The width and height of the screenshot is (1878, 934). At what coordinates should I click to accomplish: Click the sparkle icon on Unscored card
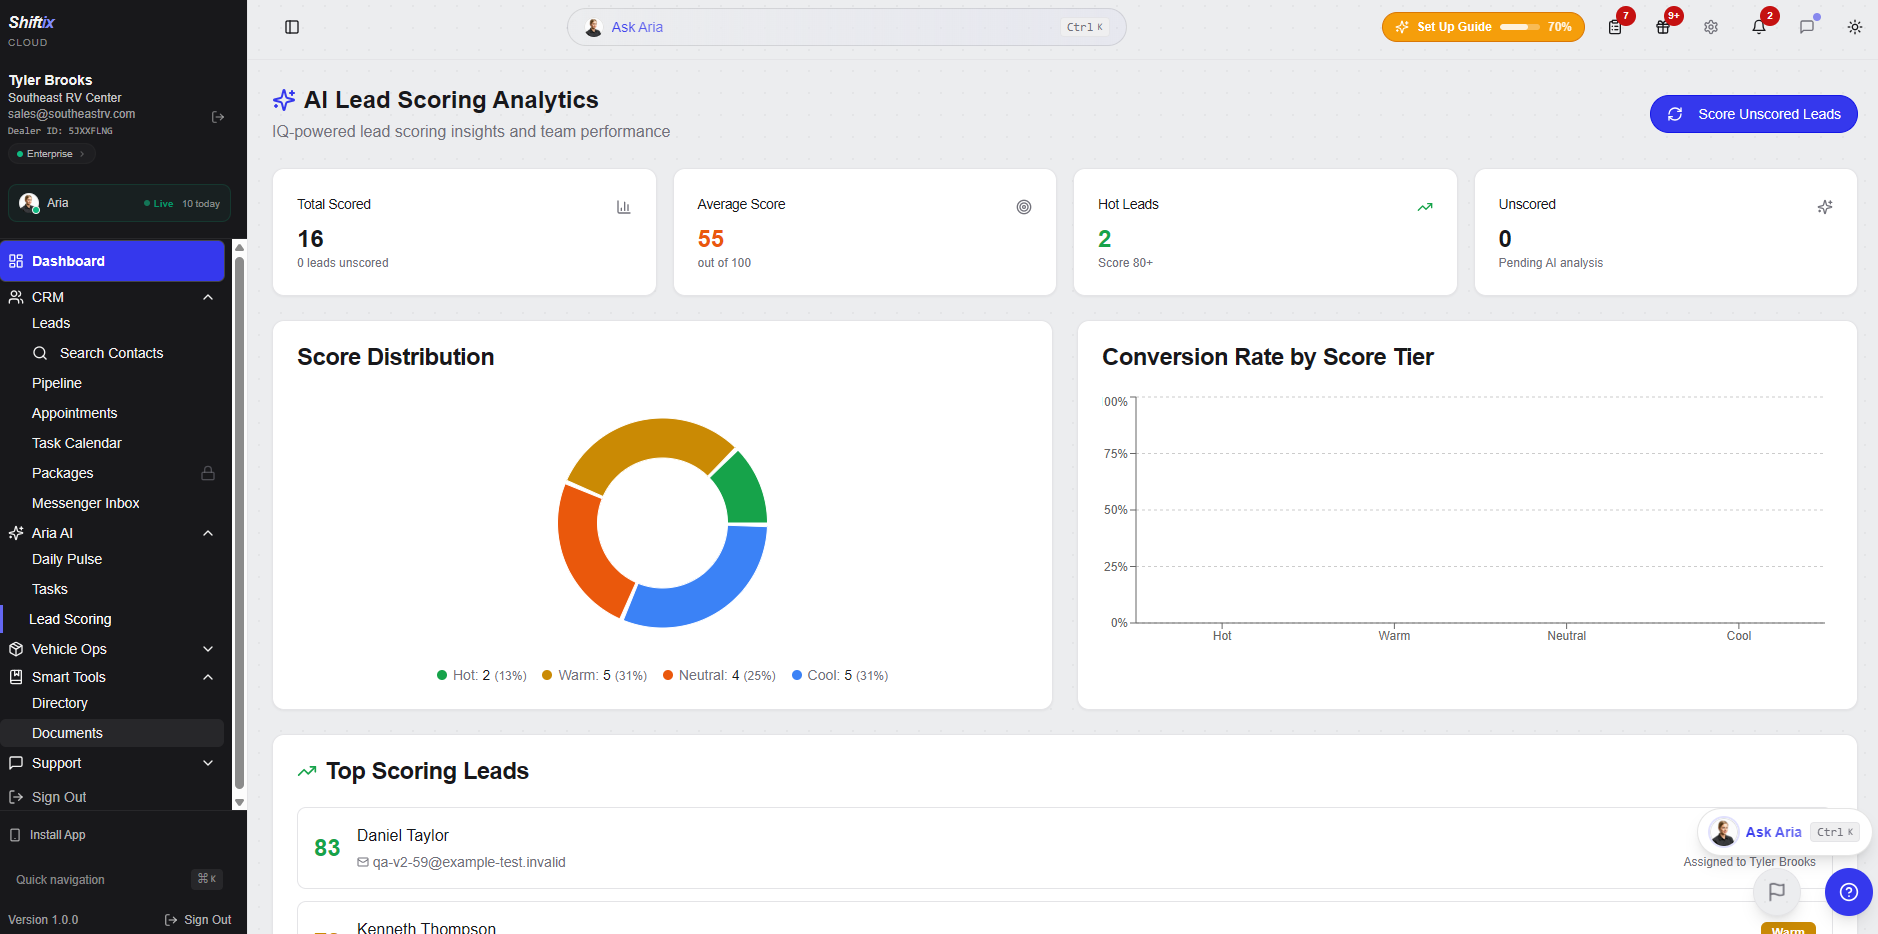[1825, 207]
